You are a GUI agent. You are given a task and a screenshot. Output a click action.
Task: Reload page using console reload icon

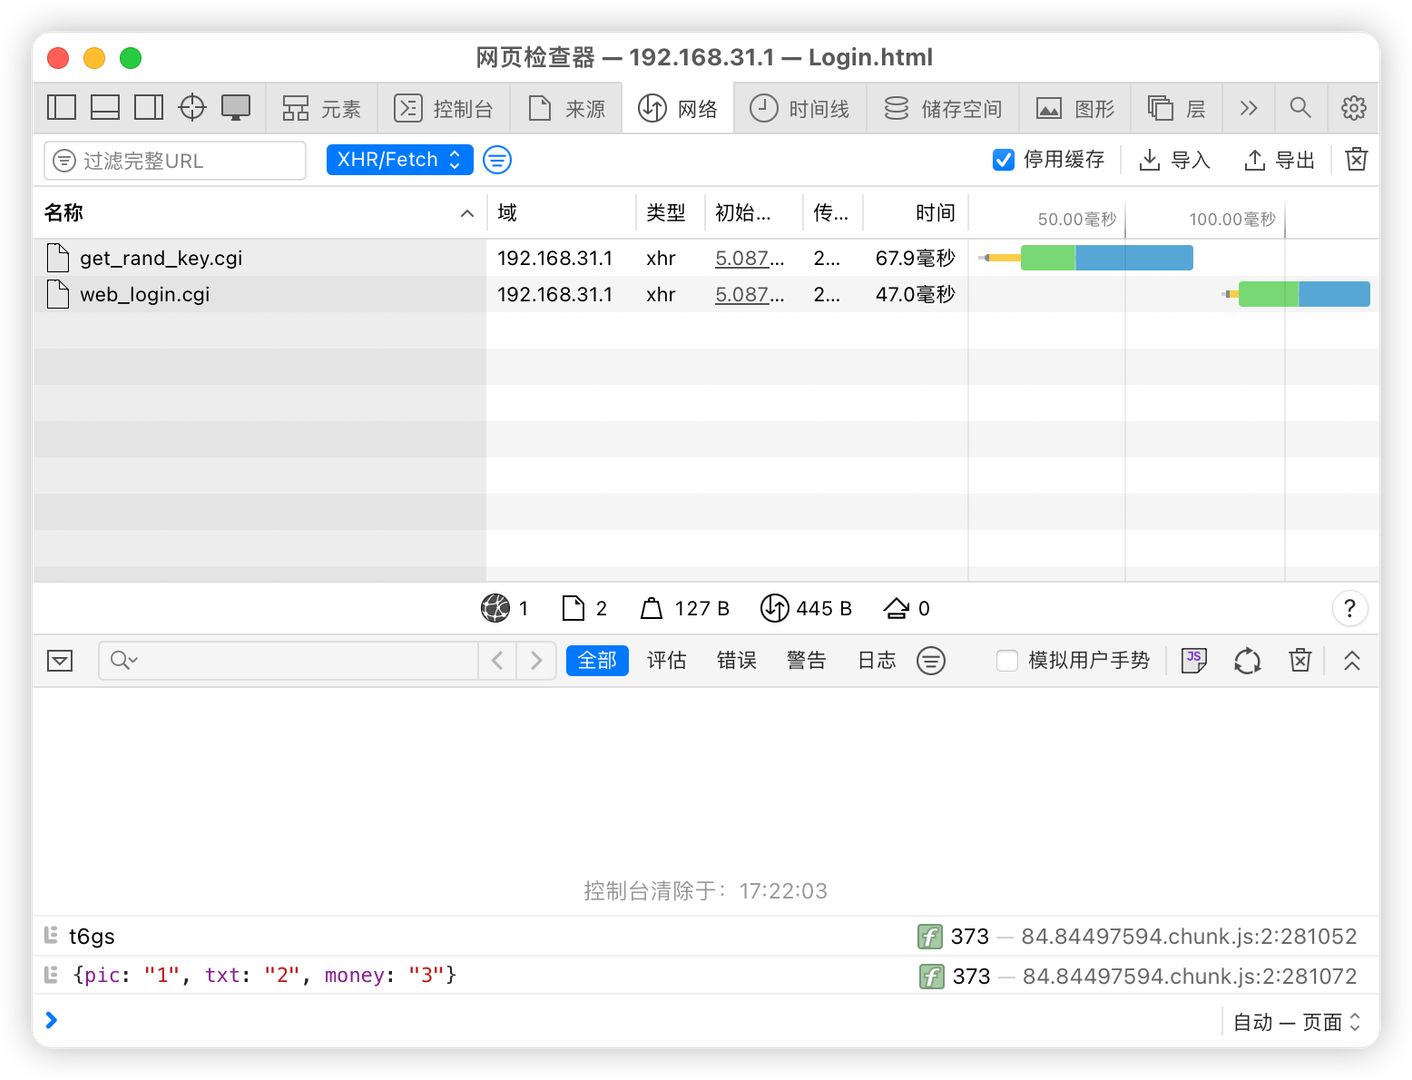[1247, 661]
